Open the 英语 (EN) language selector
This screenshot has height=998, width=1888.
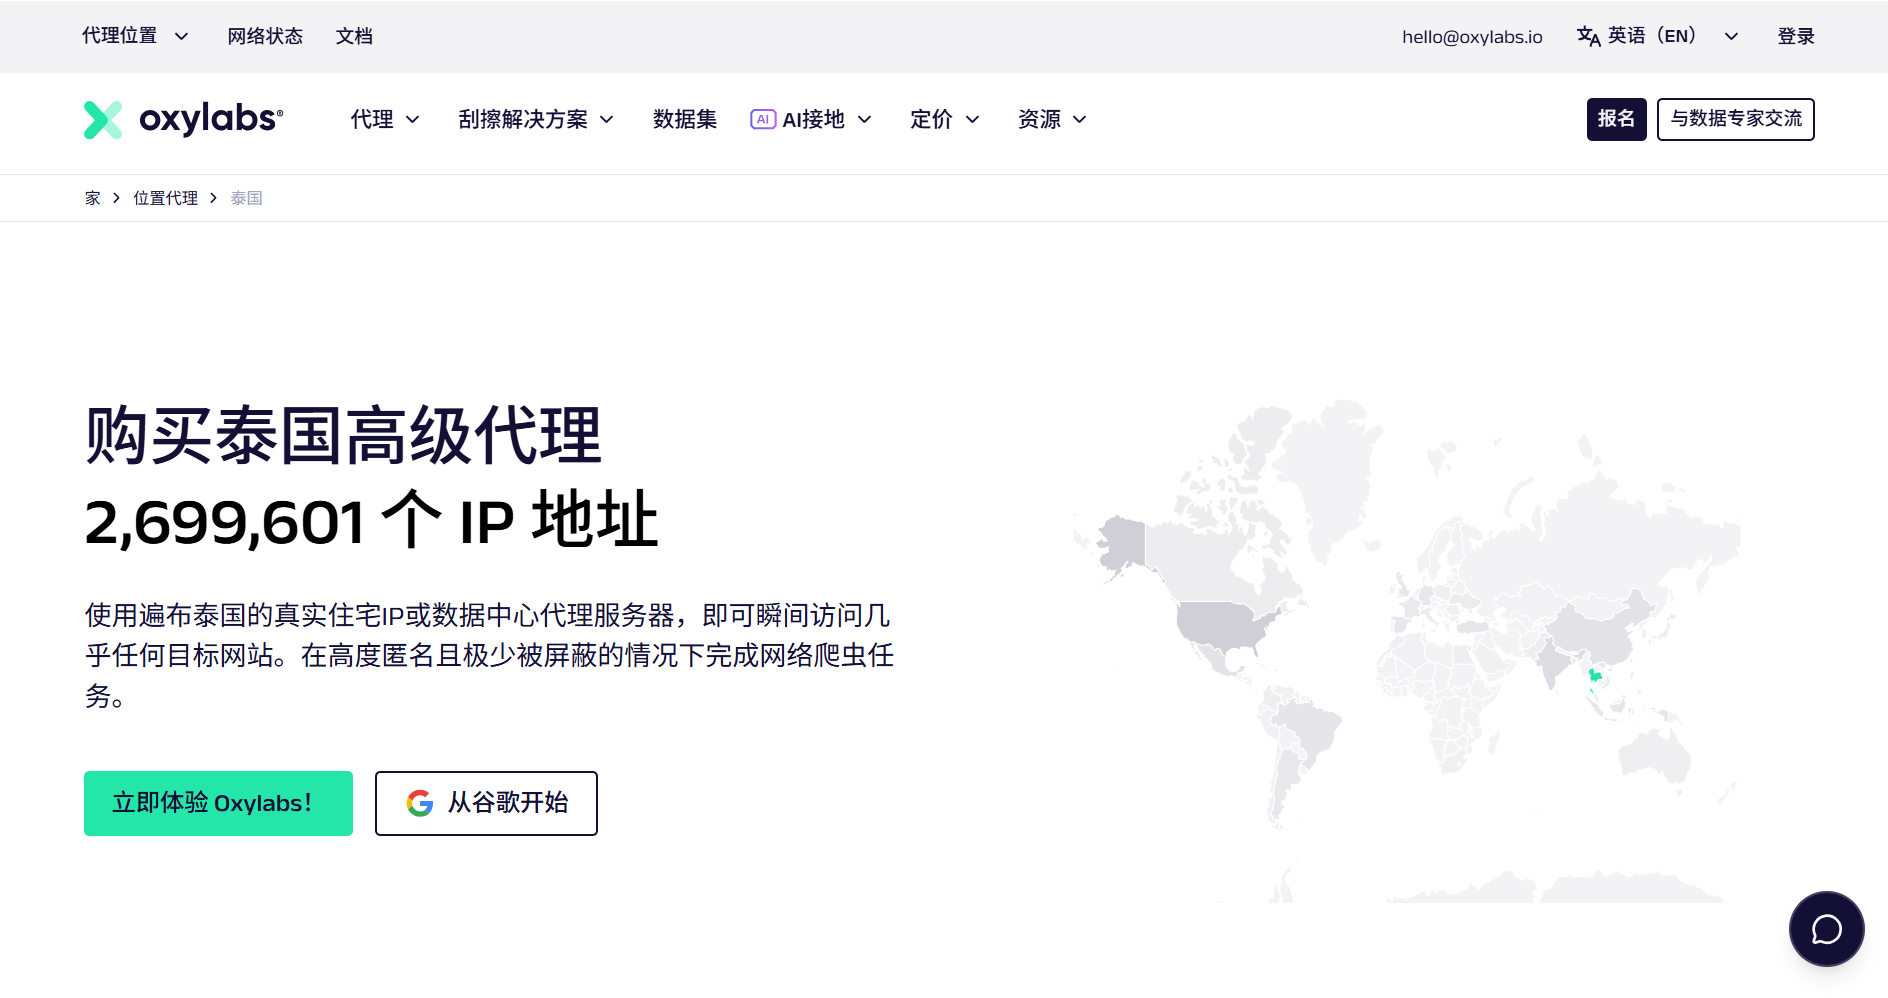tap(1658, 36)
